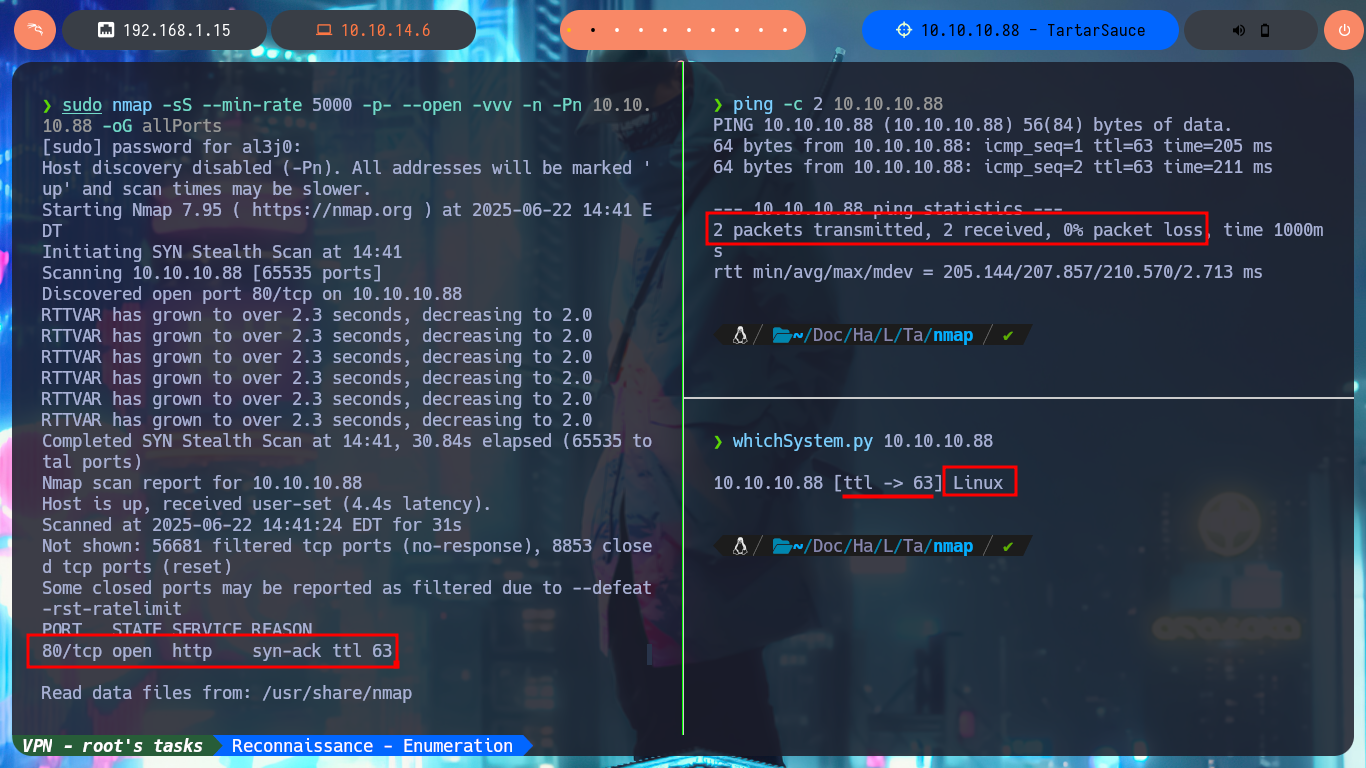Screen dimensions: 1366x768
Task: Click the rtt min/avg/max/mdev statistics line
Action: pos(988,272)
